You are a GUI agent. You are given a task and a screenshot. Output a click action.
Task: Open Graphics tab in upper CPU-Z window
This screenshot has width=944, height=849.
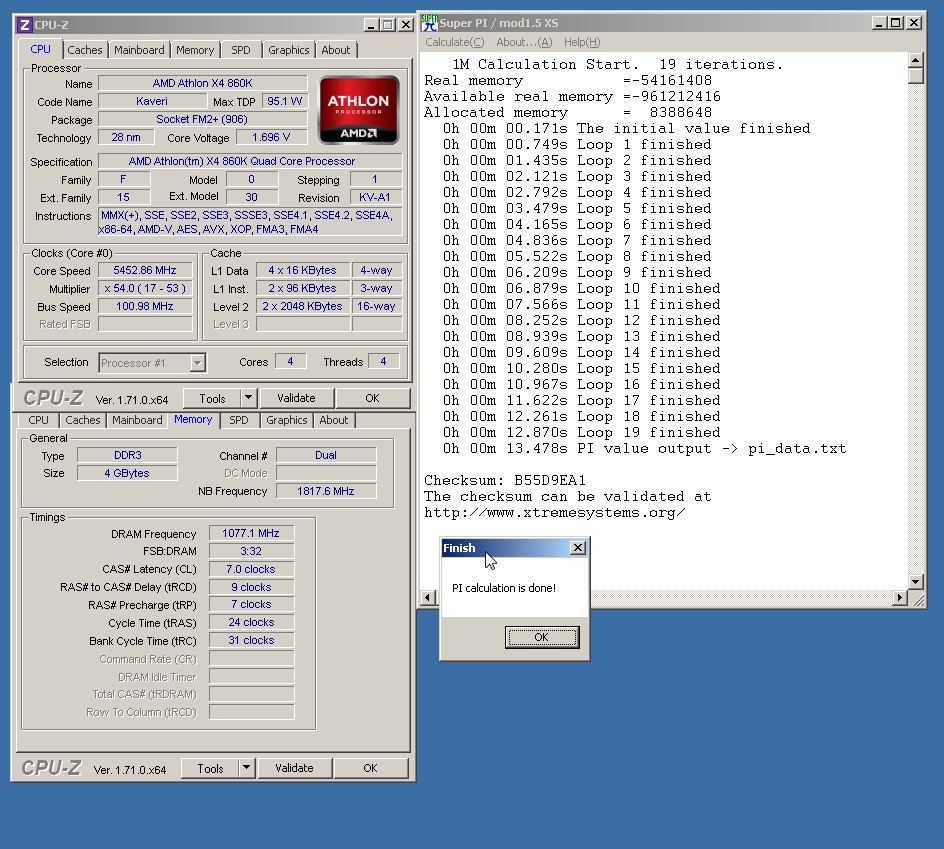click(x=288, y=50)
